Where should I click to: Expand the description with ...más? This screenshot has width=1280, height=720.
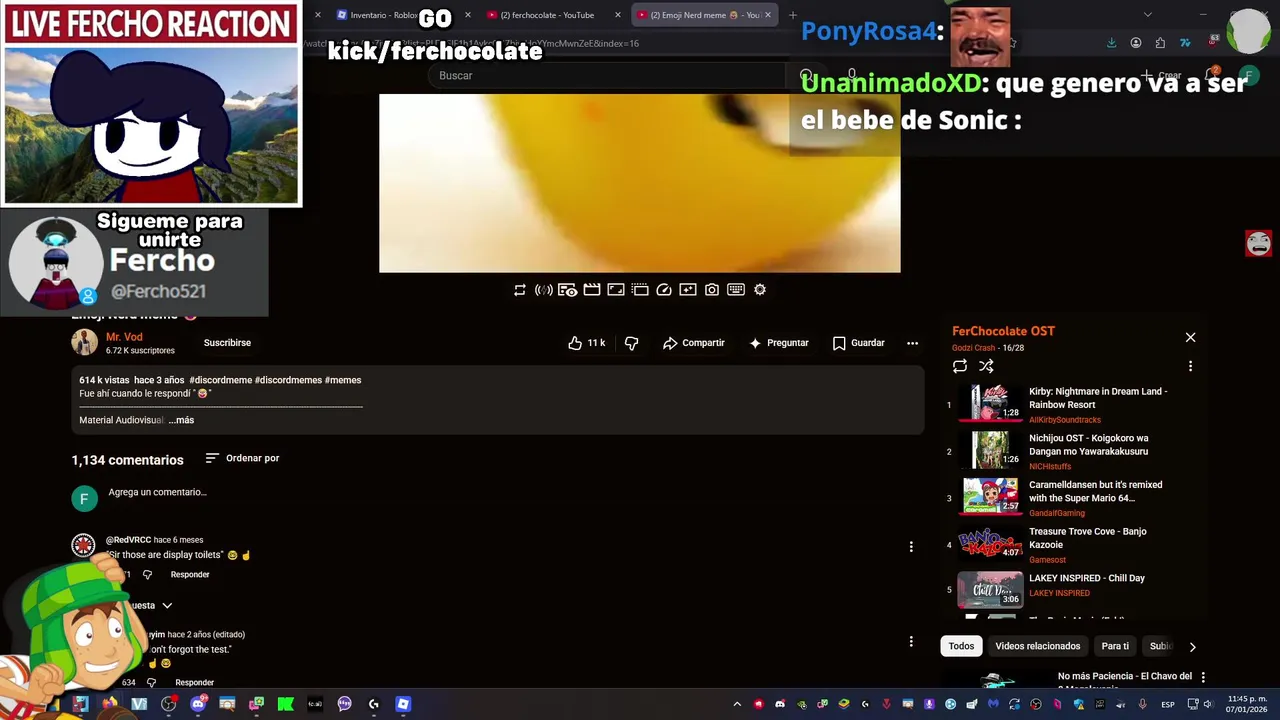click(181, 420)
